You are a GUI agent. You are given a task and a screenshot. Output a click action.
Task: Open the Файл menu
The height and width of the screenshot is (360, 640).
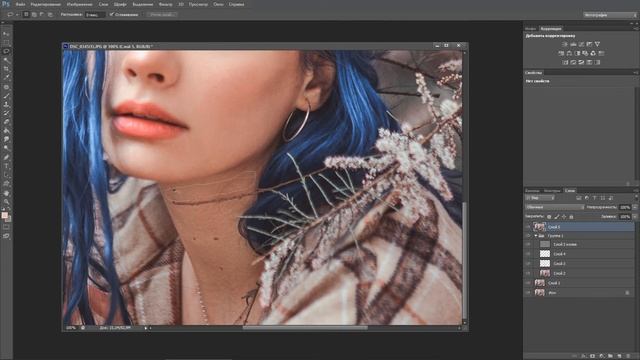(x=20, y=4)
